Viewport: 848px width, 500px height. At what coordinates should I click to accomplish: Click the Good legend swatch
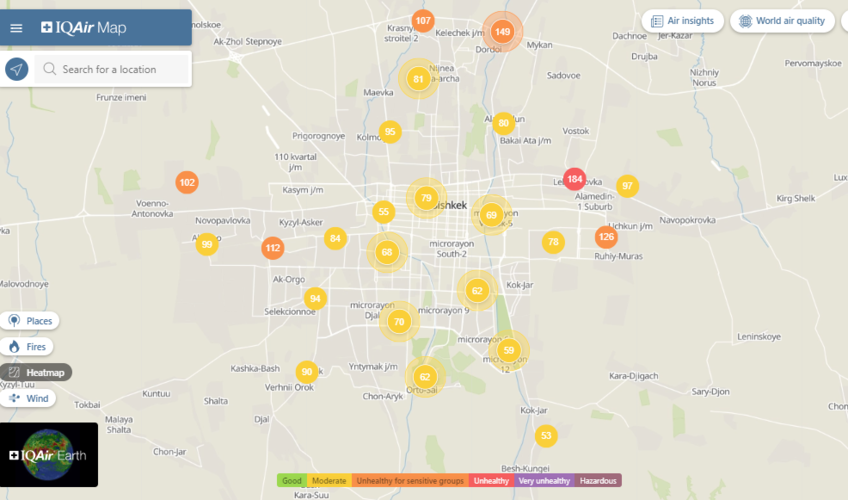[x=292, y=481]
